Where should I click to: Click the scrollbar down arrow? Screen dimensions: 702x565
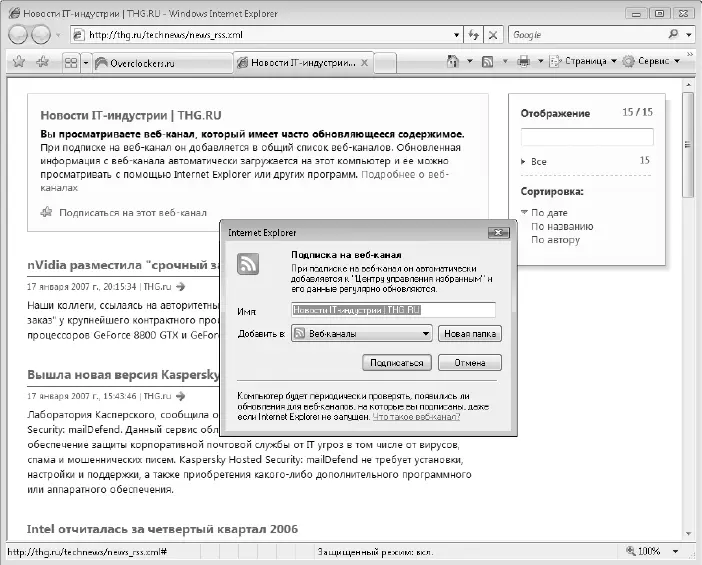[688, 534]
